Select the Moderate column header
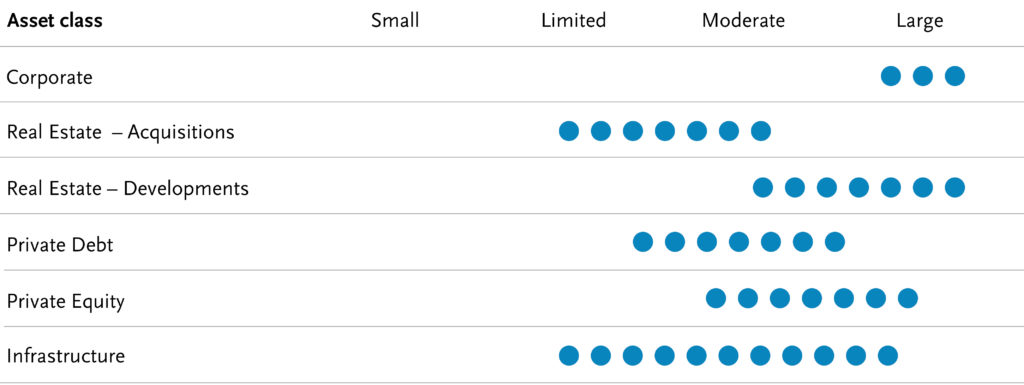 click(x=743, y=20)
